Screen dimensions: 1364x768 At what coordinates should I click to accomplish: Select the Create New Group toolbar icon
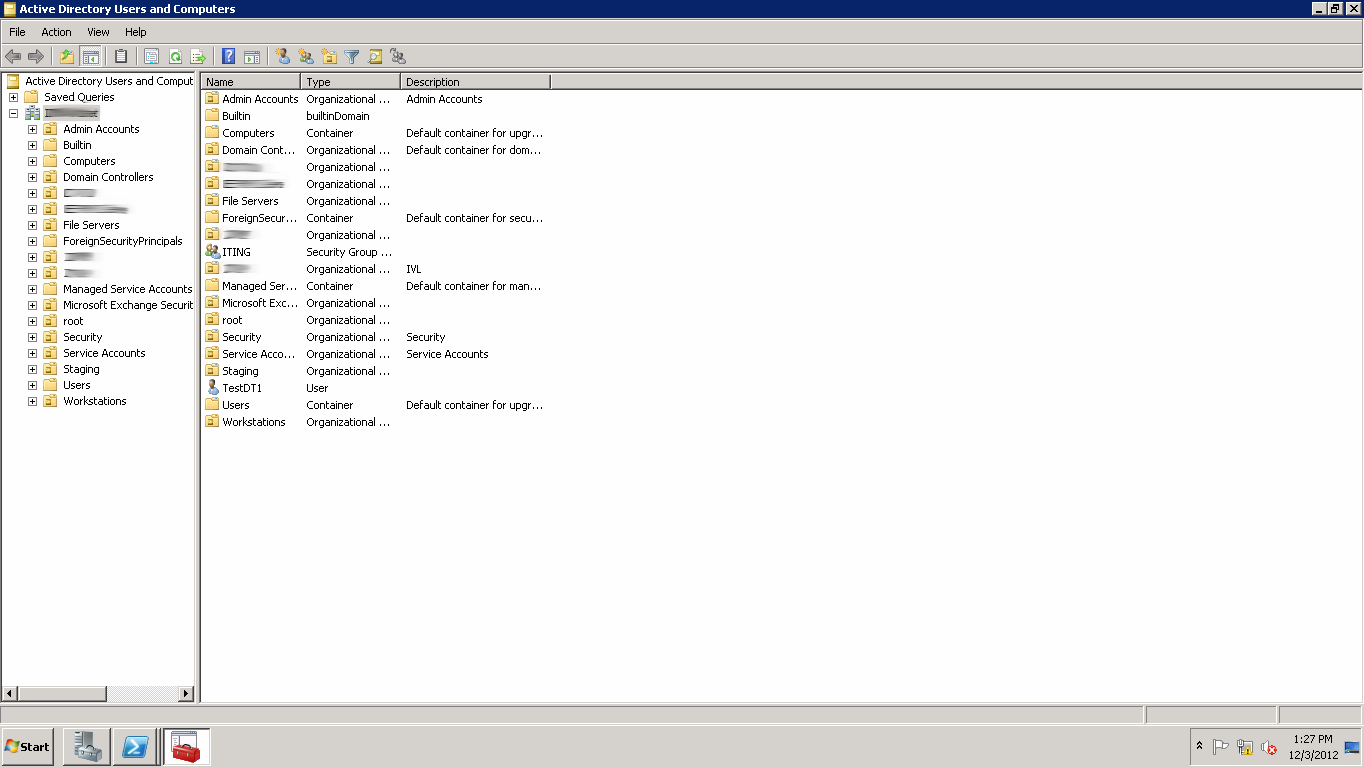(x=306, y=56)
